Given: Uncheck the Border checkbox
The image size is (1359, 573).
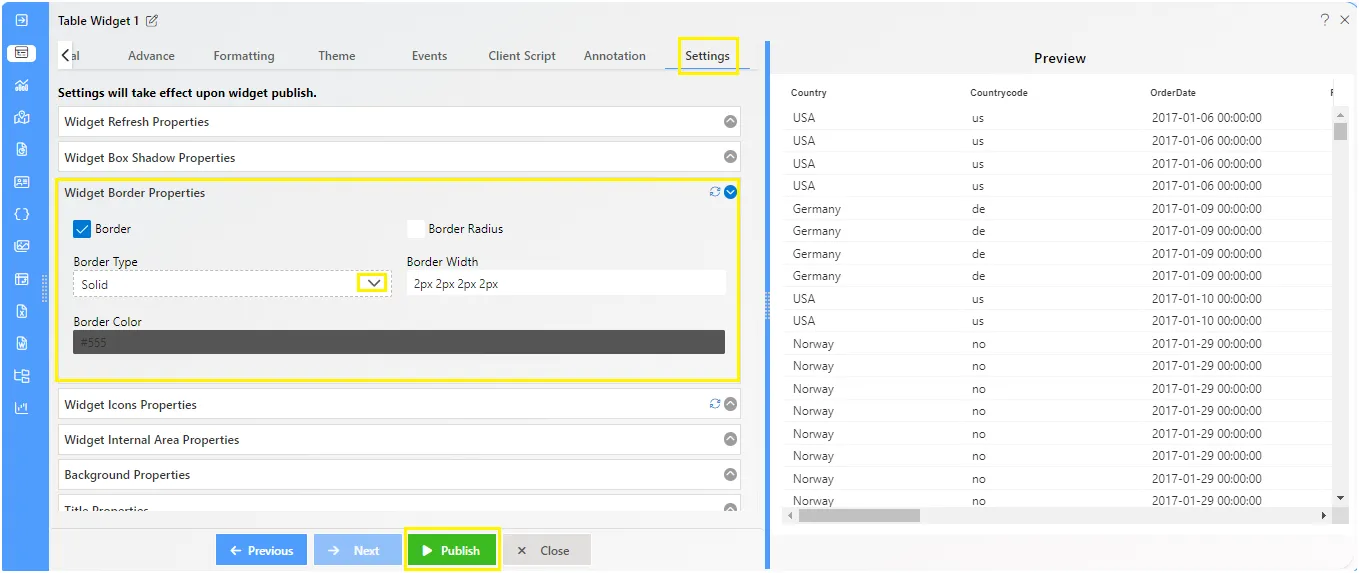Looking at the screenshot, I should [82, 229].
